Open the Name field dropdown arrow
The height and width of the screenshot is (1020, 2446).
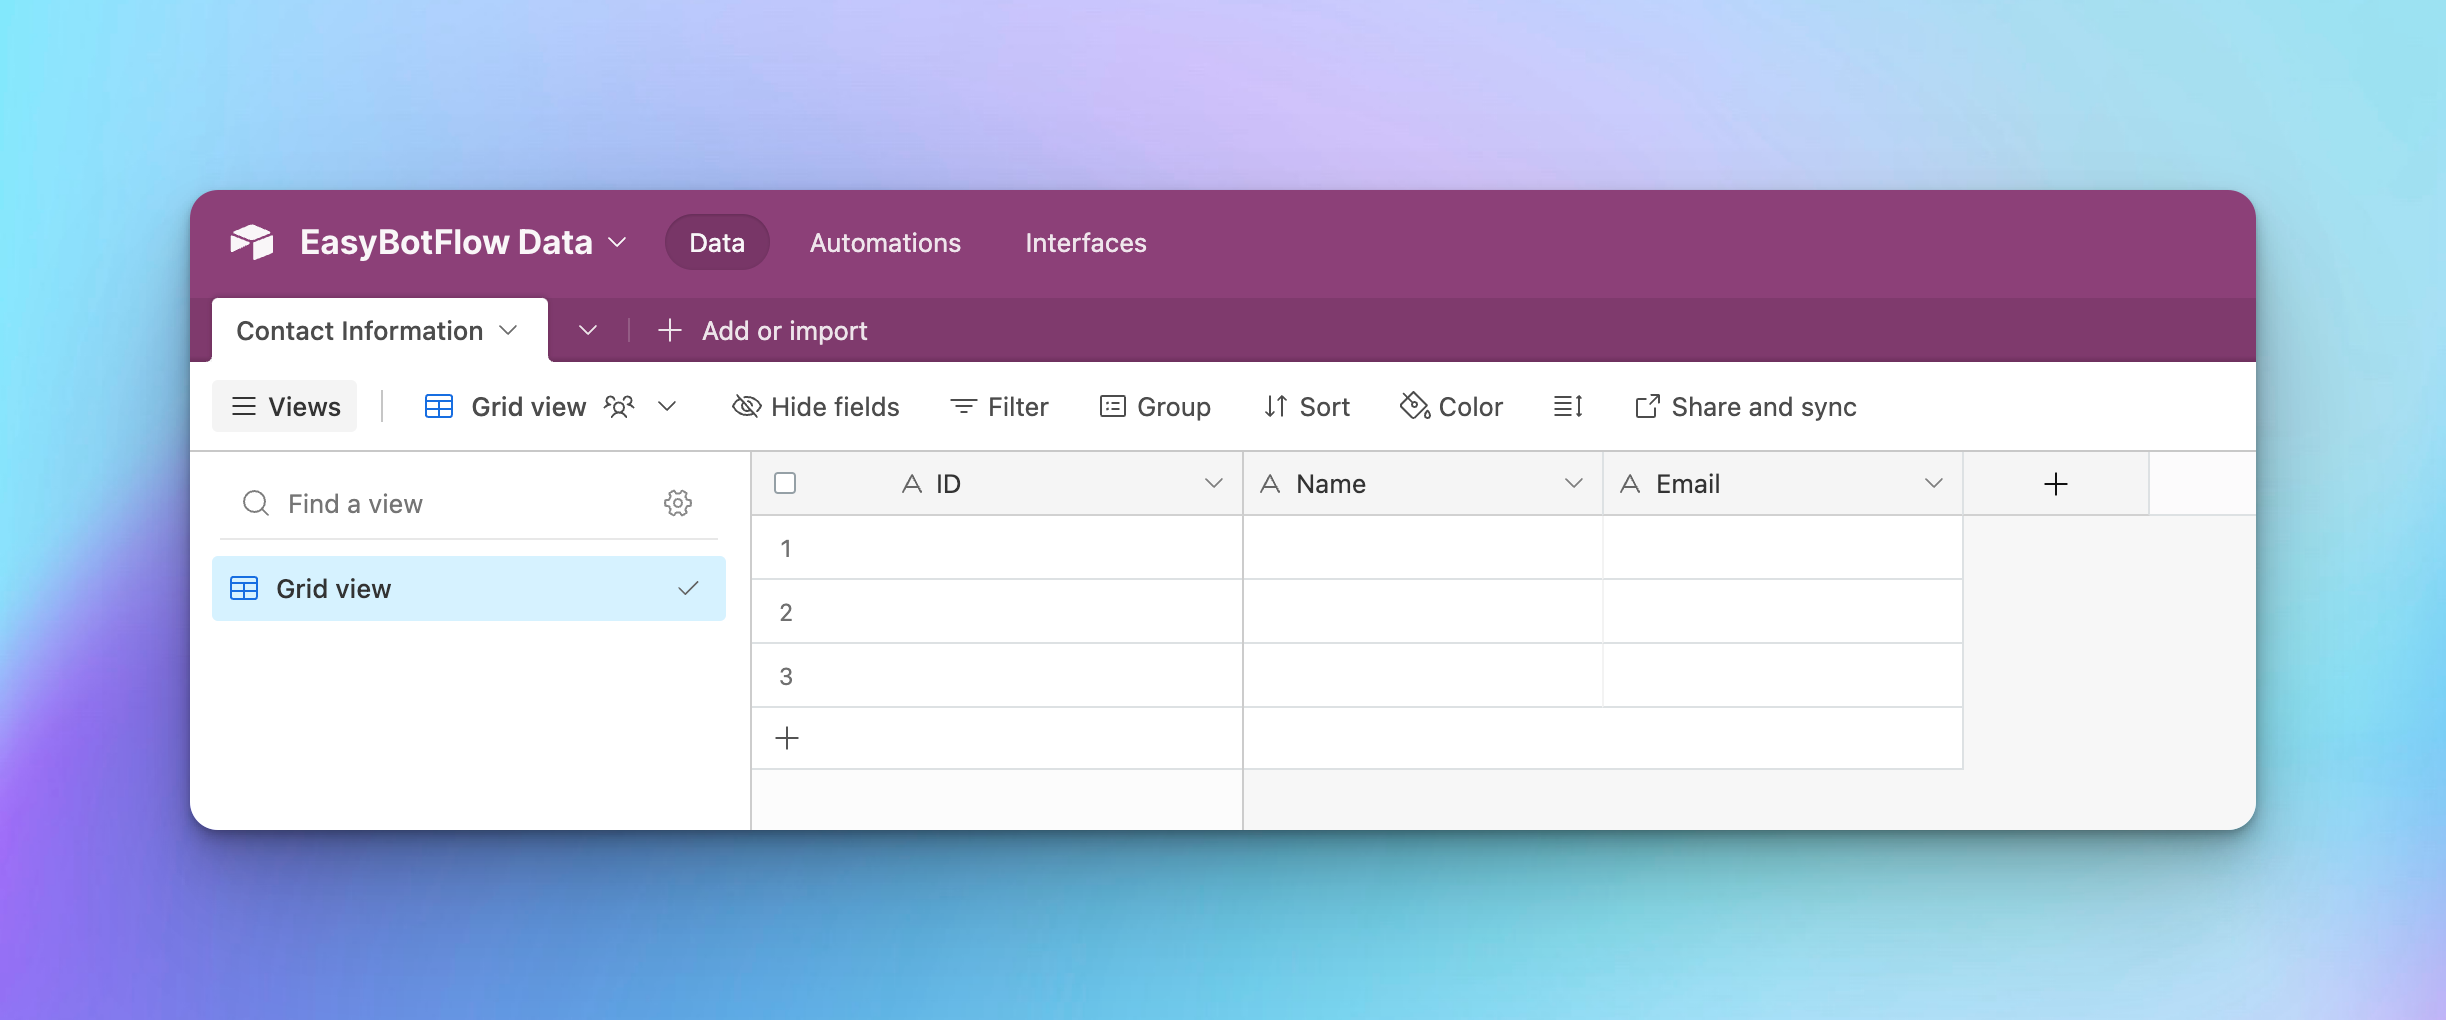coord(1574,484)
